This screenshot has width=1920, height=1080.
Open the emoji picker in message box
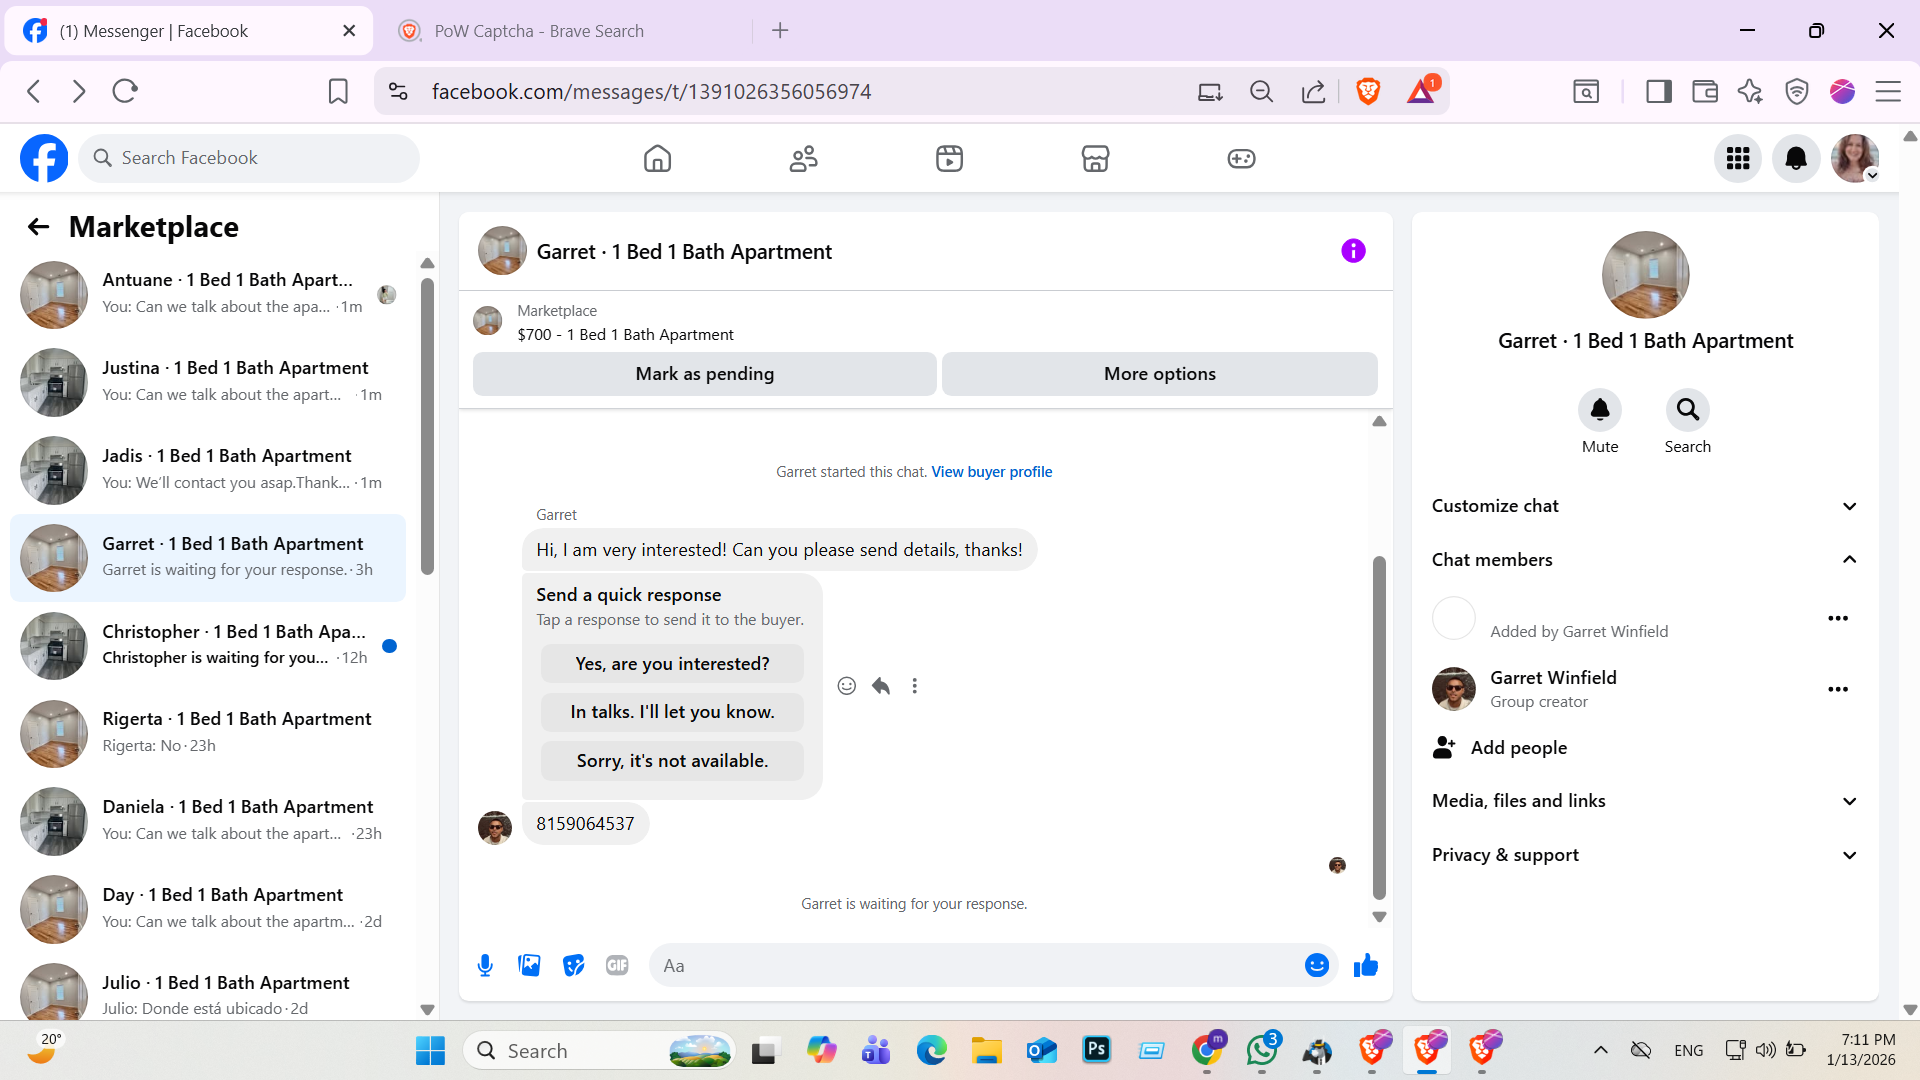[x=1316, y=965]
